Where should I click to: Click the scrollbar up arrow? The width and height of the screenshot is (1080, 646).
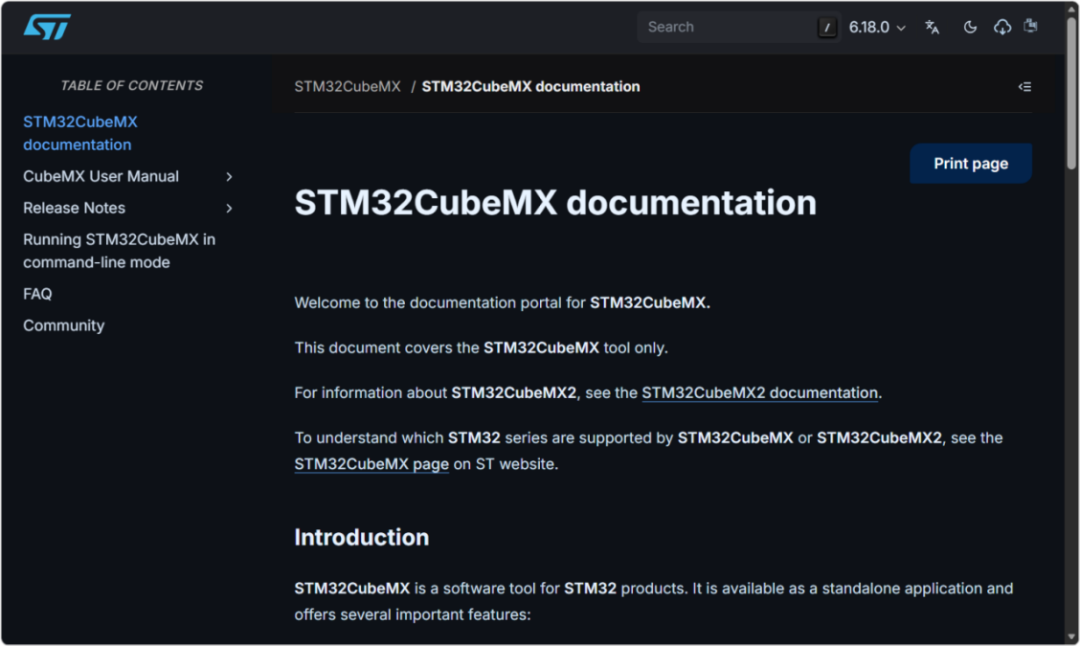(x=1071, y=8)
